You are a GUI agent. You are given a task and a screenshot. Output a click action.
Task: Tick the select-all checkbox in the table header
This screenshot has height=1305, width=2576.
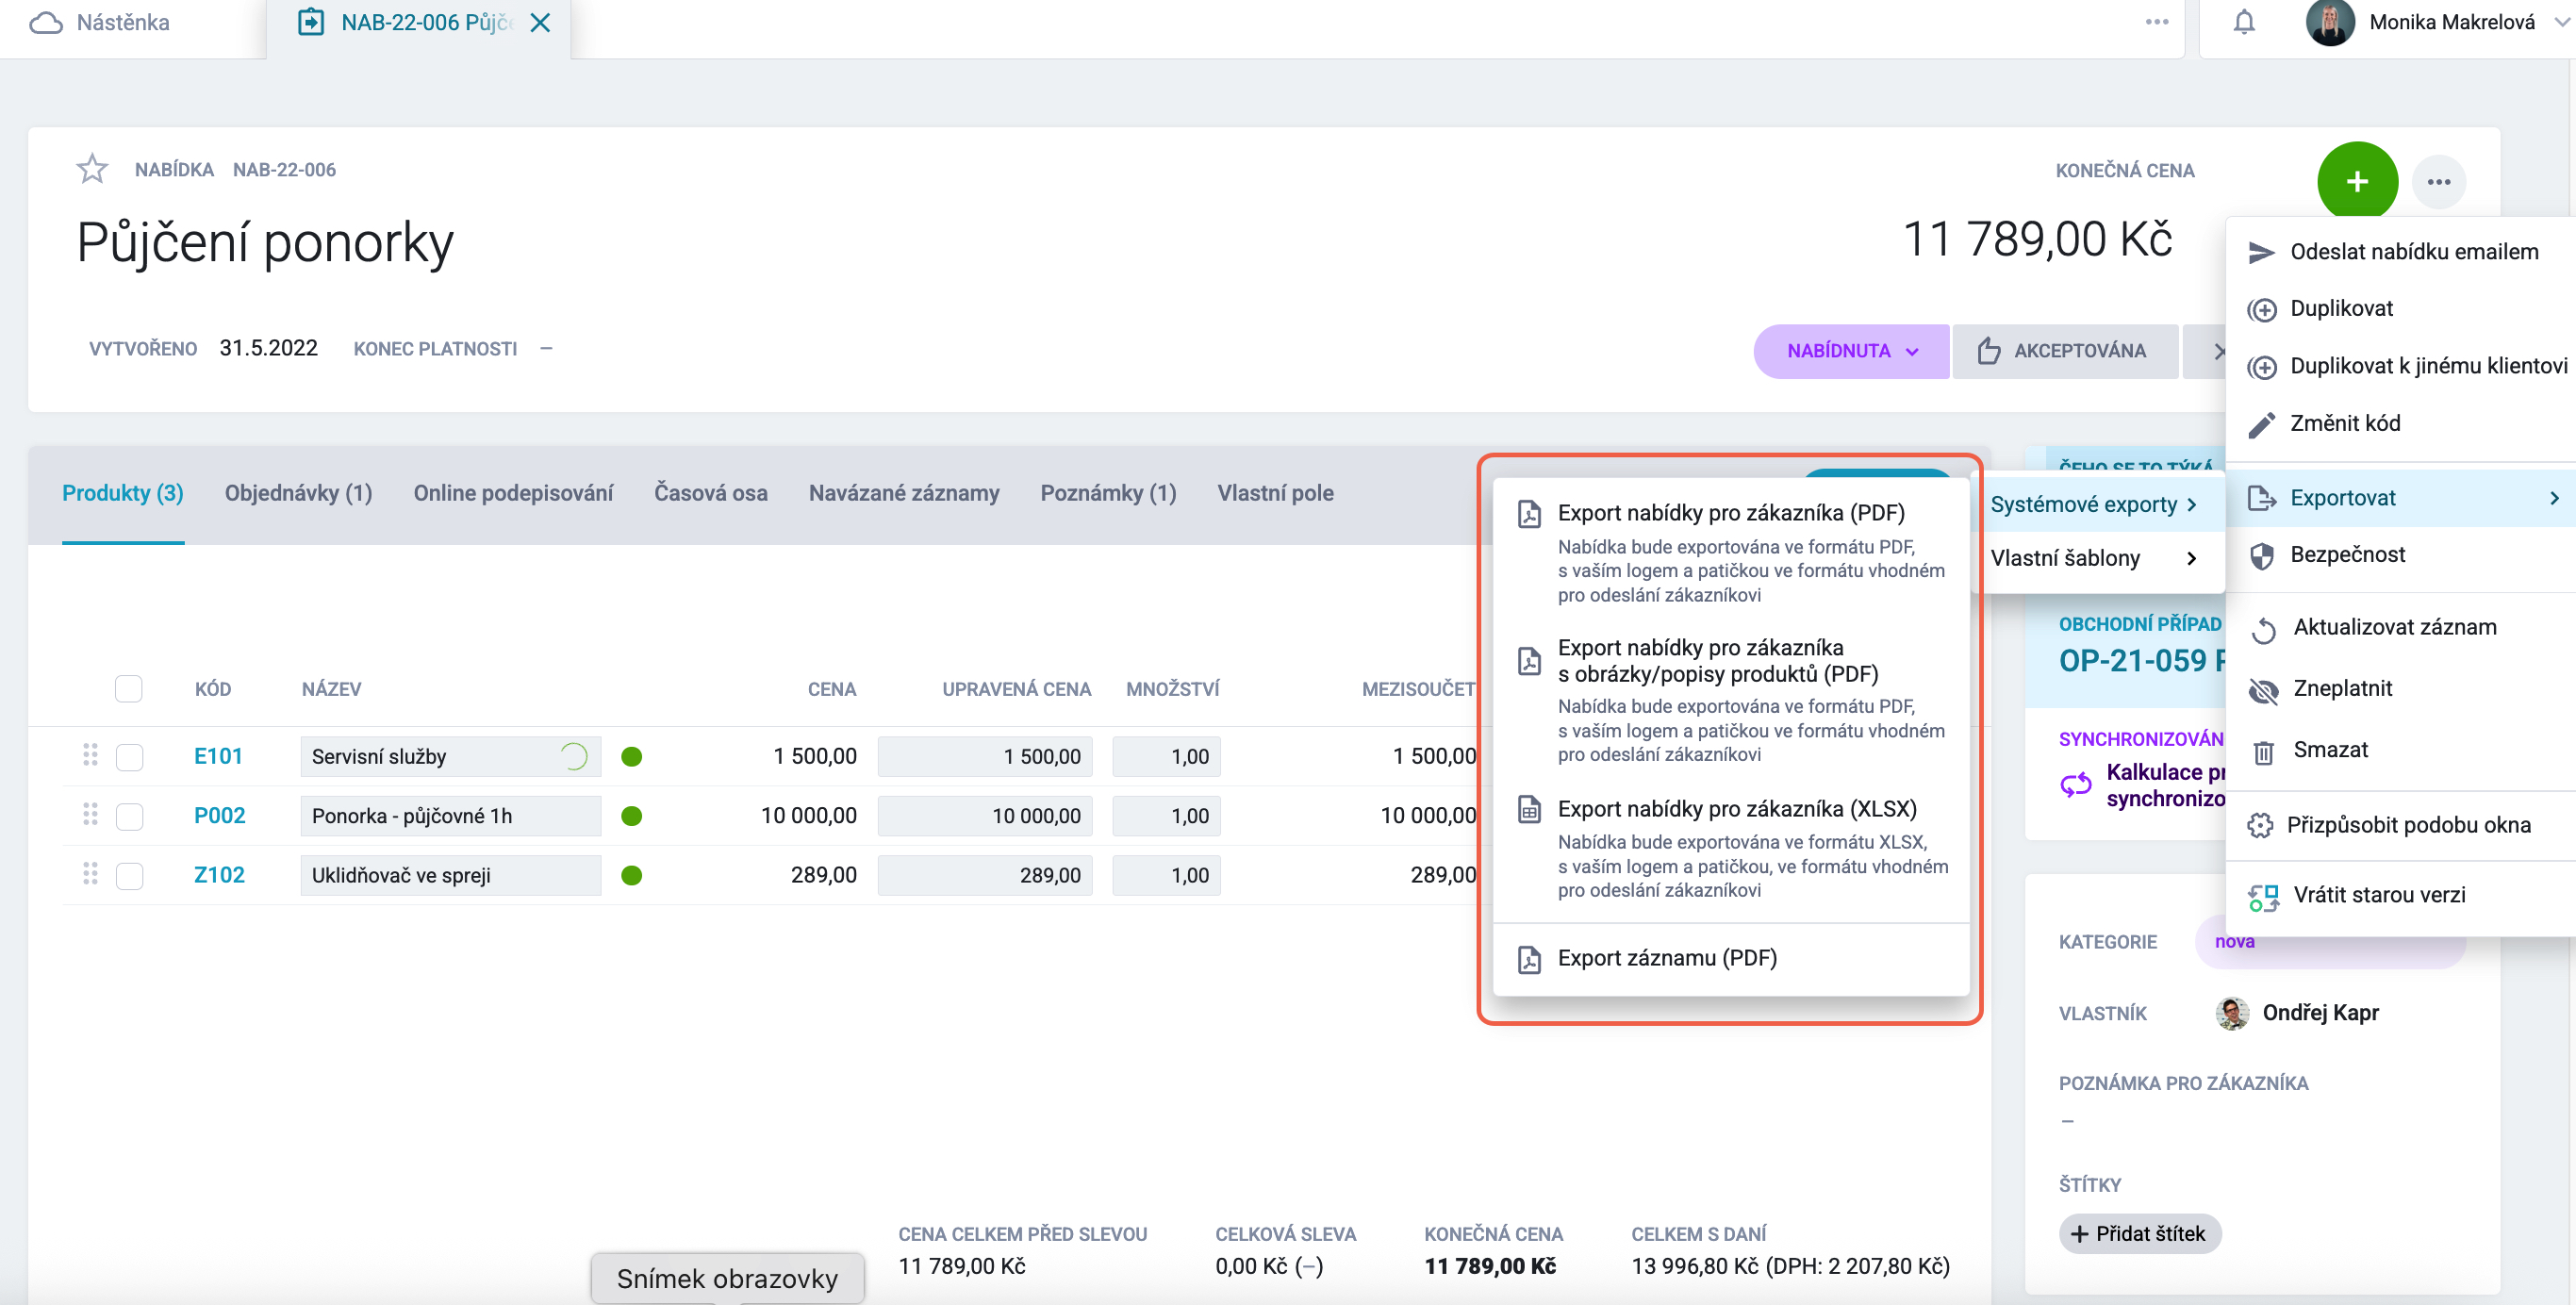(129, 688)
